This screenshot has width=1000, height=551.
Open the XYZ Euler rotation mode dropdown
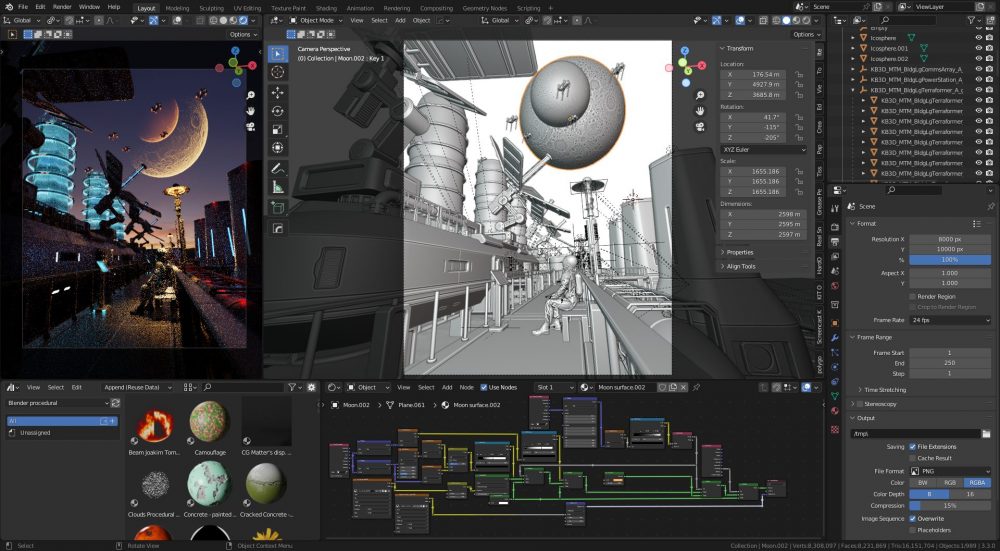[763, 149]
